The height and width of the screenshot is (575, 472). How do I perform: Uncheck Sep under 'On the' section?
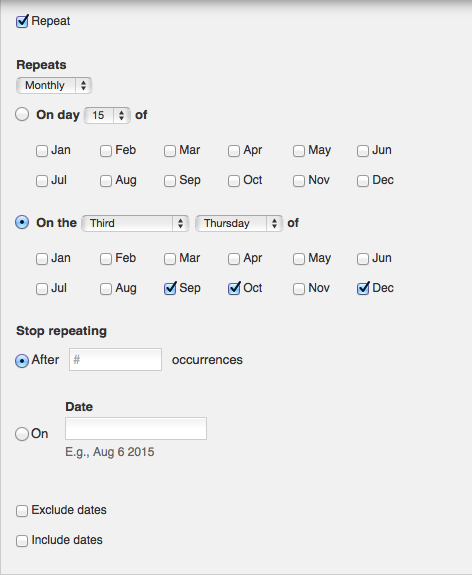click(170, 289)
